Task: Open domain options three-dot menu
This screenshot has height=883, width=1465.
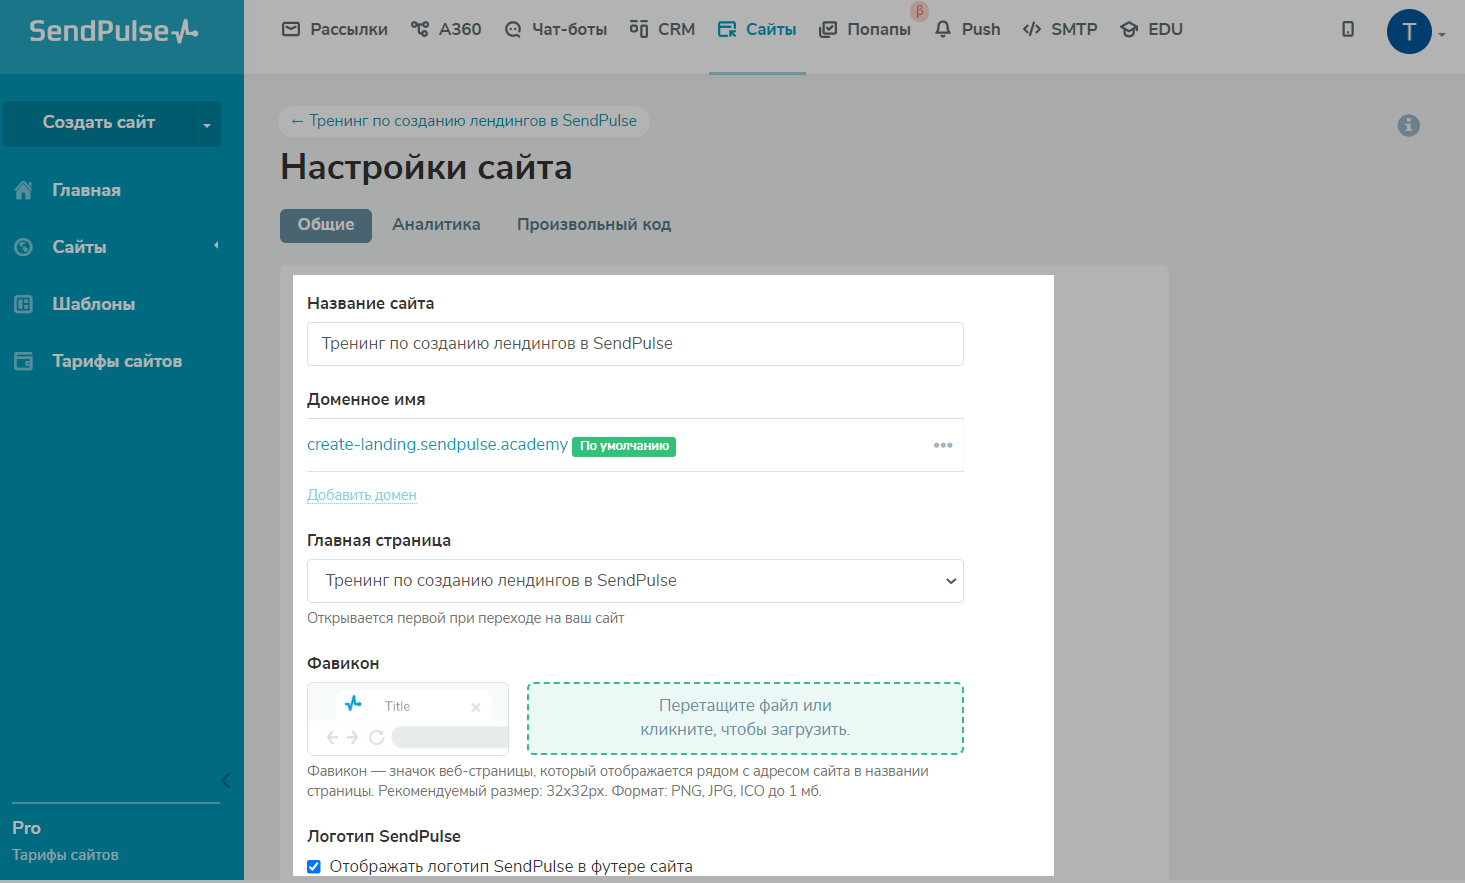Action: click(x=942, y=445)
